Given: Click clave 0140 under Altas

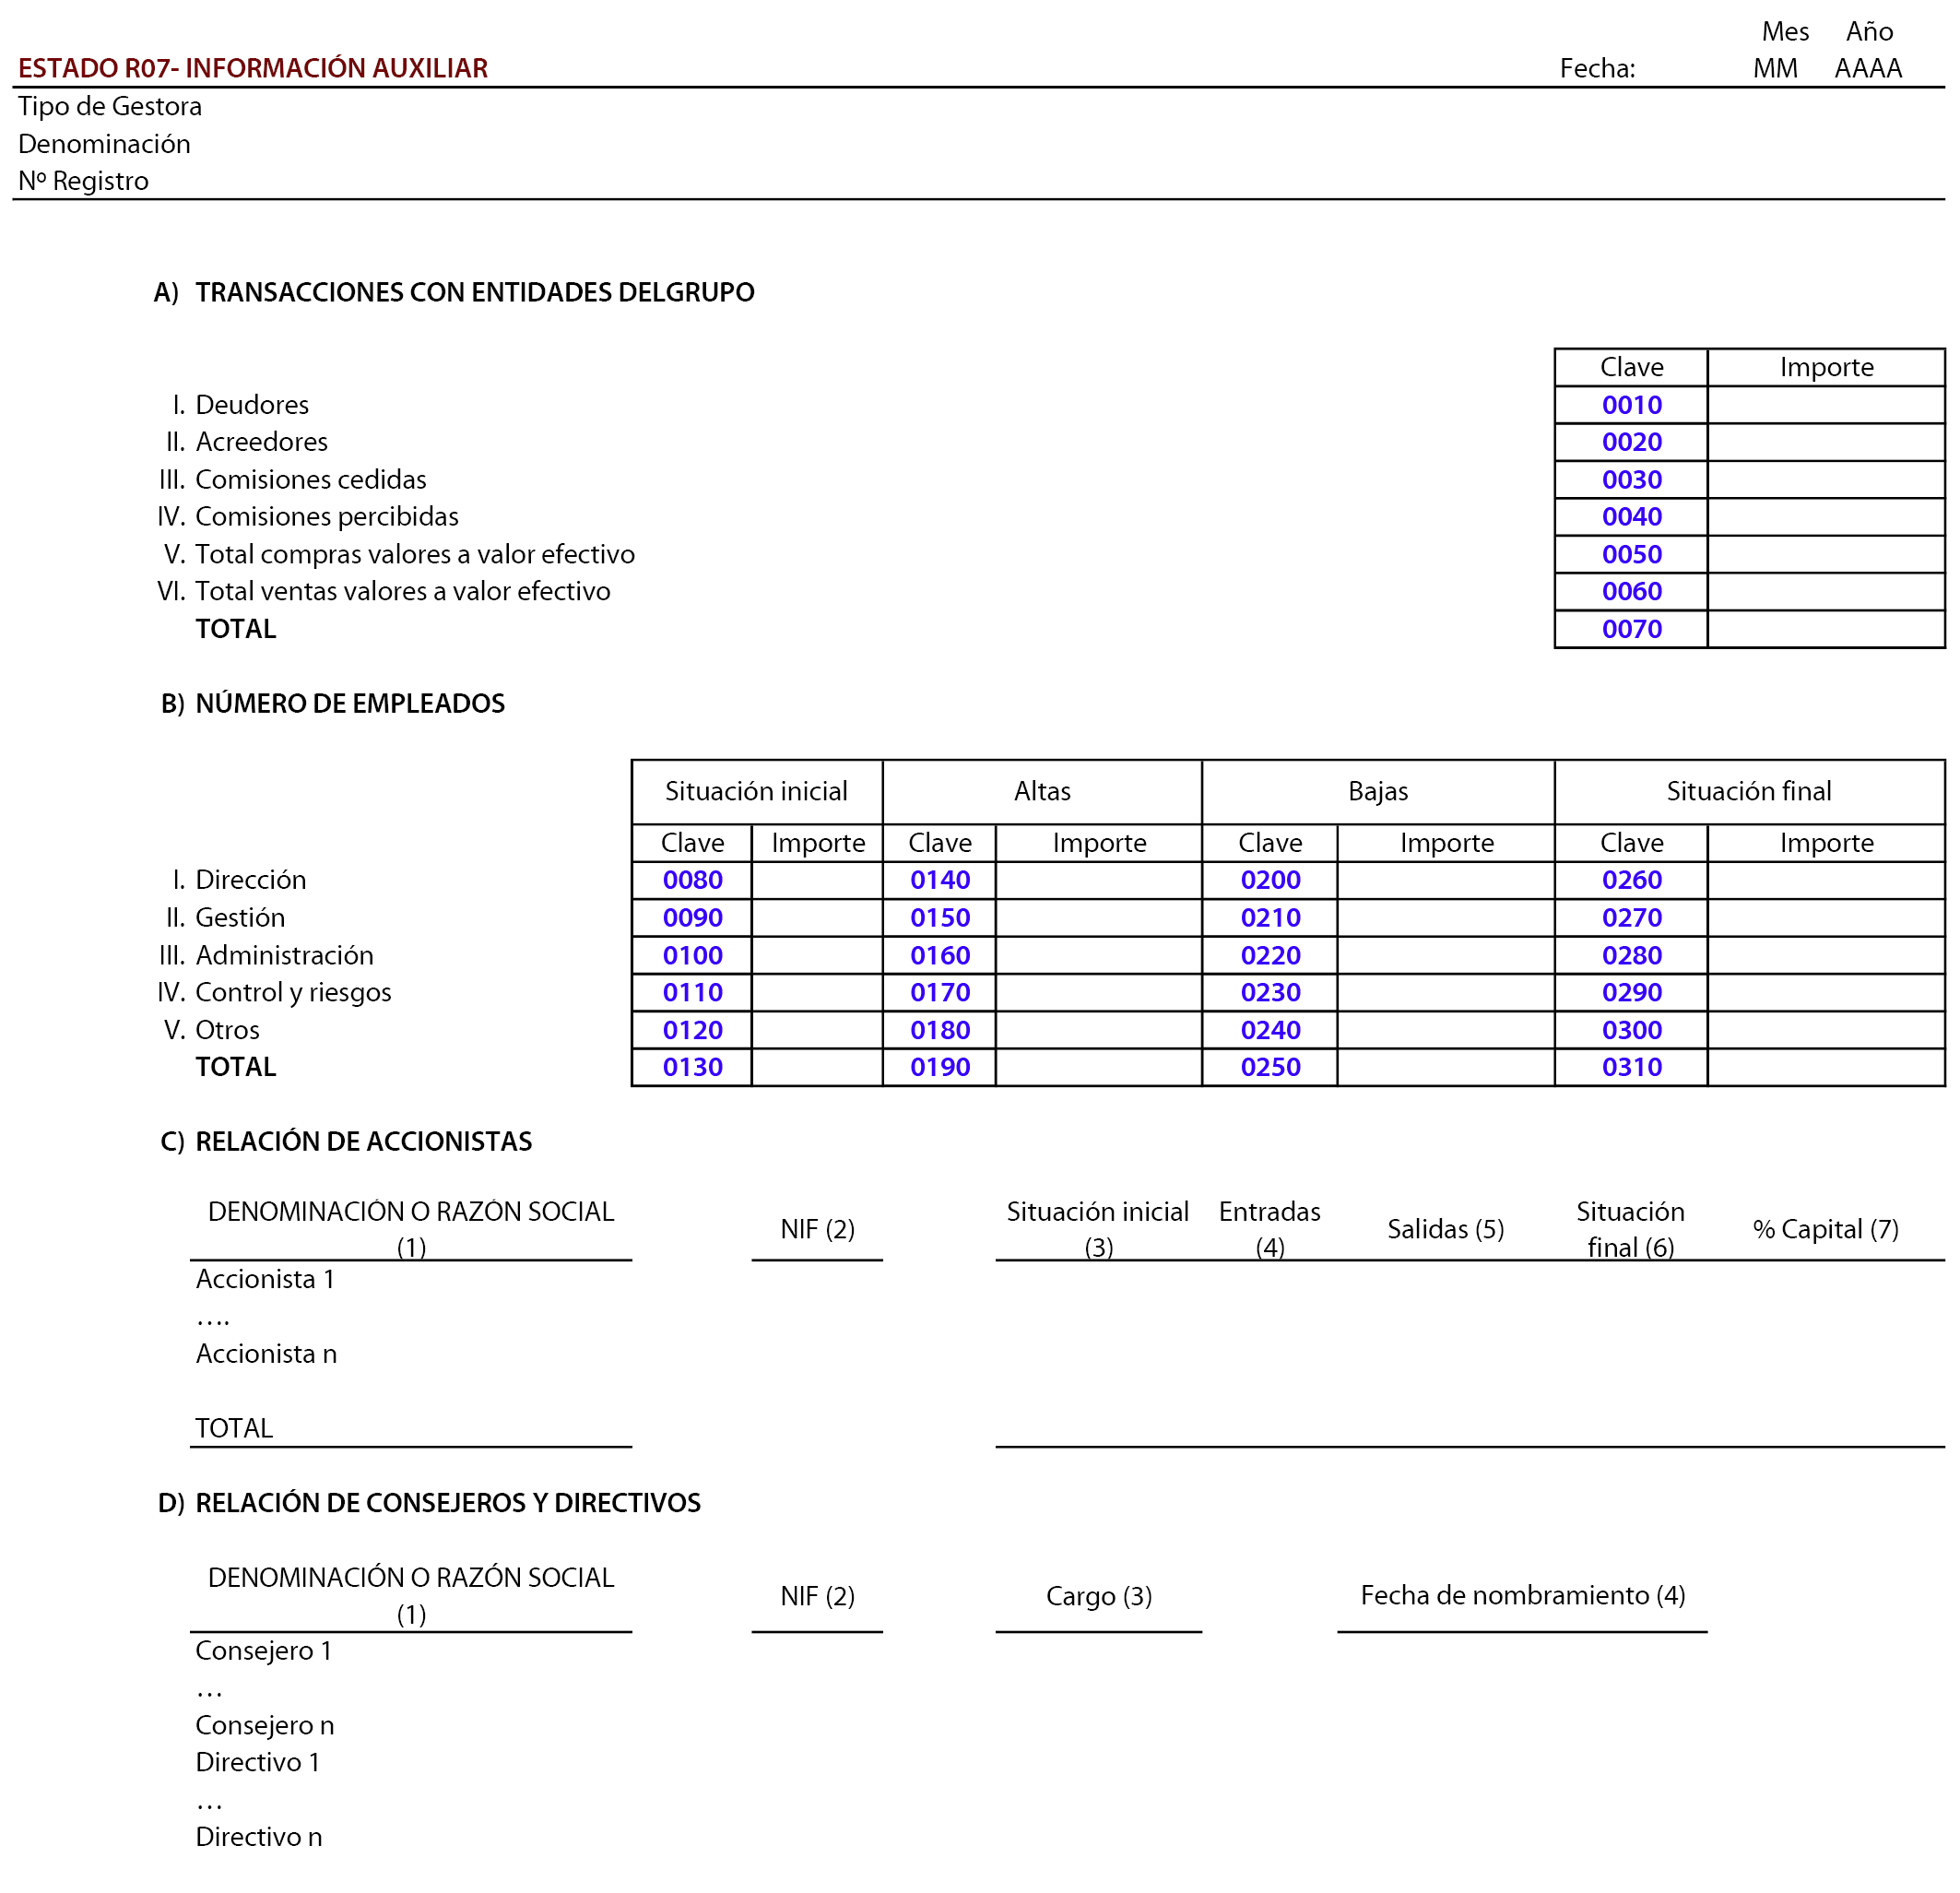Looking at the screenshot, I should [940, 881].
